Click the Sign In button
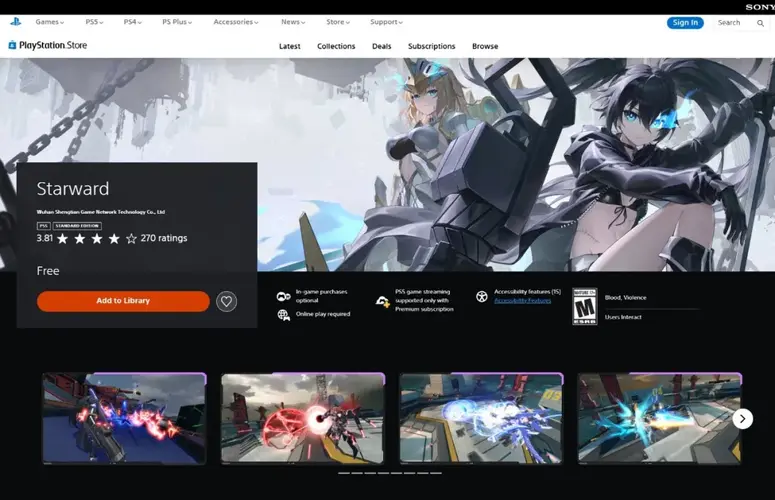The image size is (775, 500). click(x=685, y=23)
